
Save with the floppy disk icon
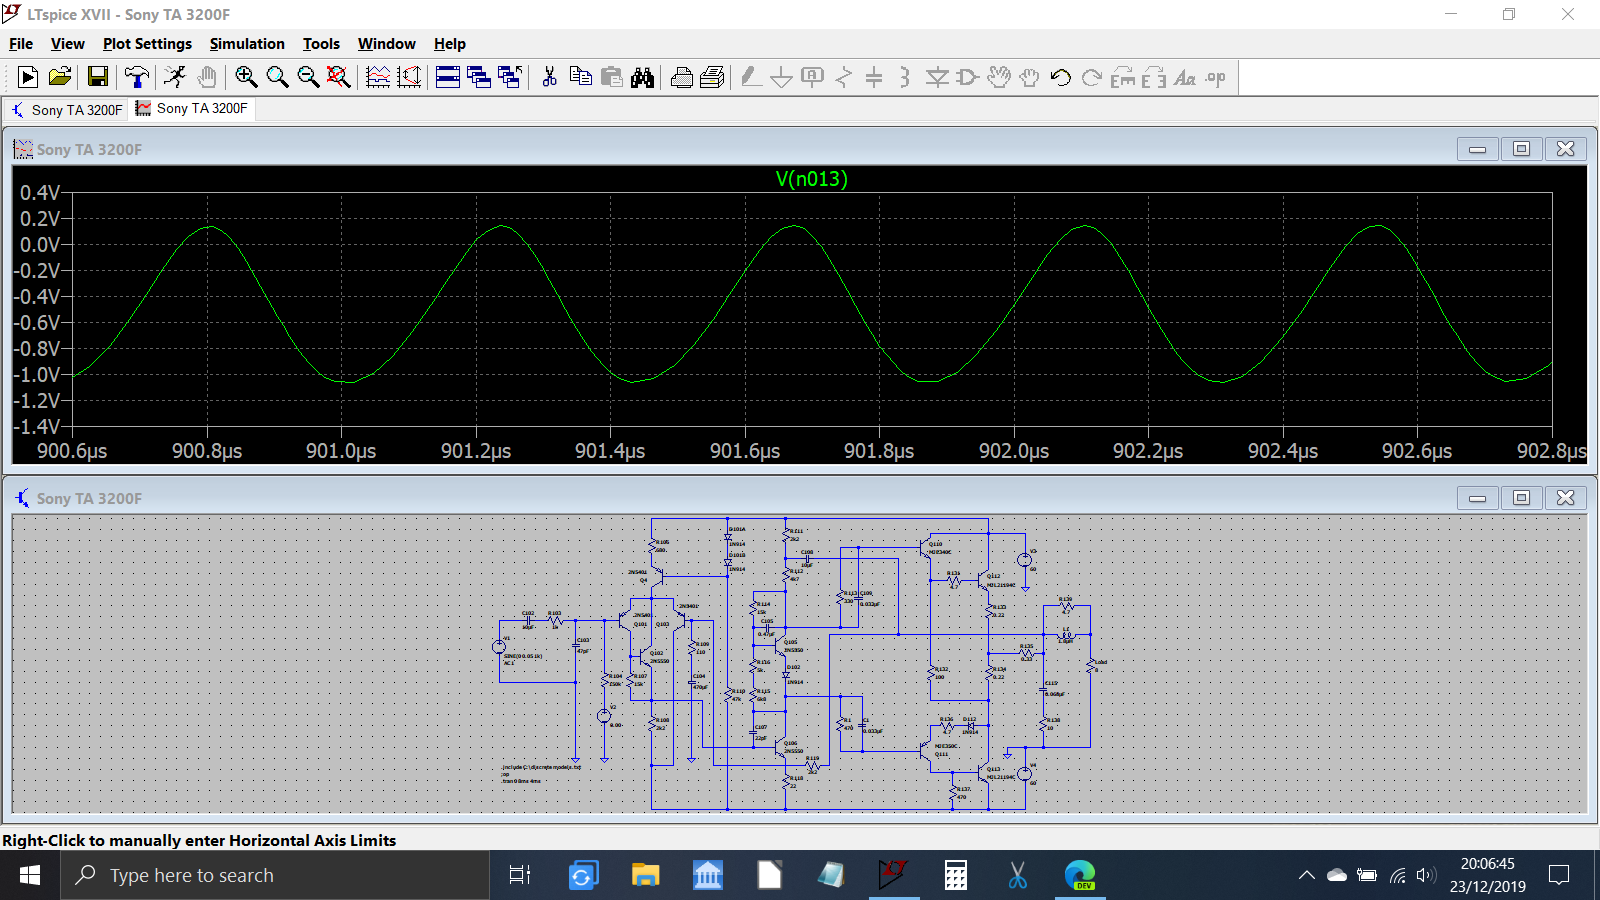pos(97,77)
